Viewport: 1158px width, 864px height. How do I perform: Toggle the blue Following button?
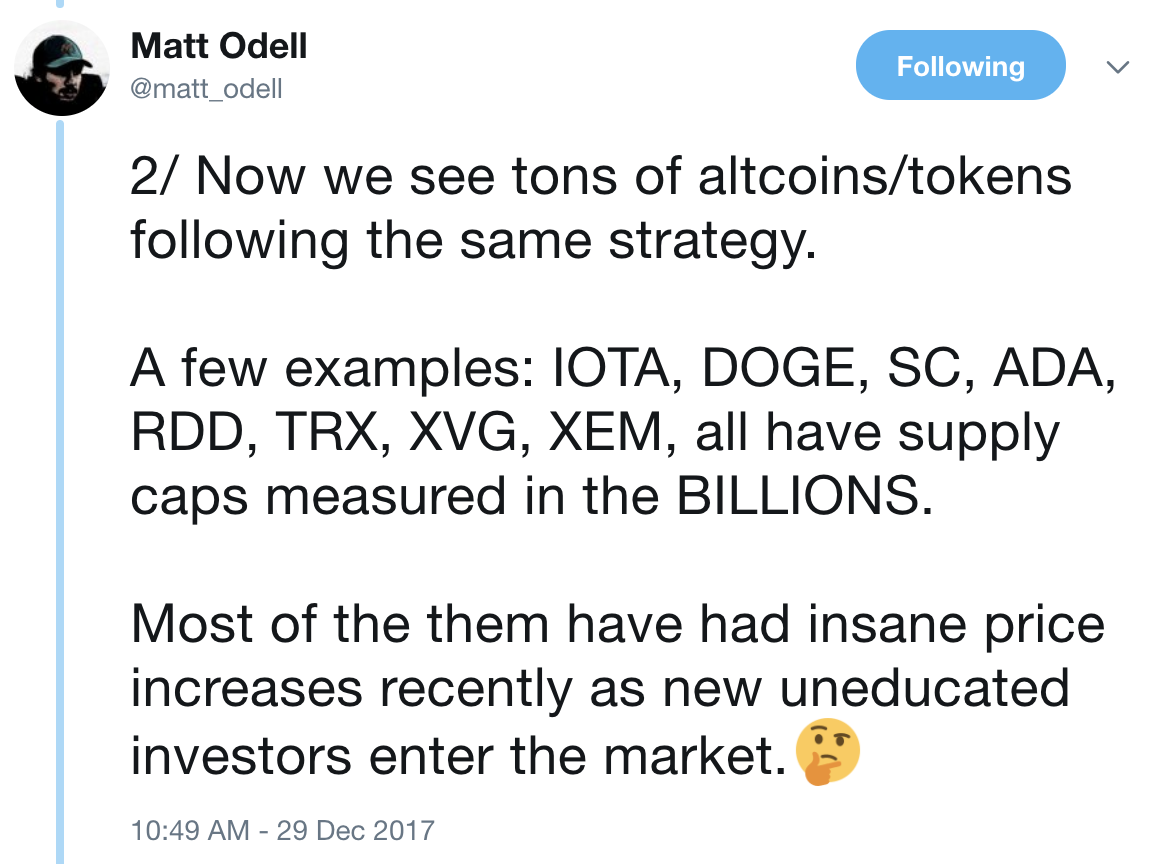click(x=960, y=66)
